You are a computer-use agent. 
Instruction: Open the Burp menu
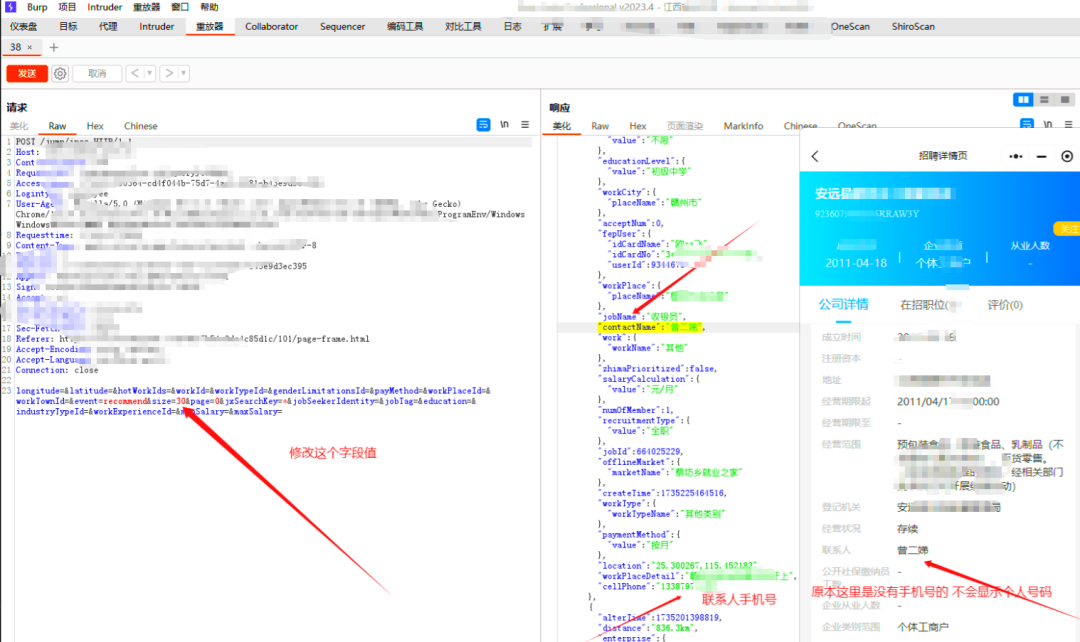pyautogui.click(x=37, y=7)
